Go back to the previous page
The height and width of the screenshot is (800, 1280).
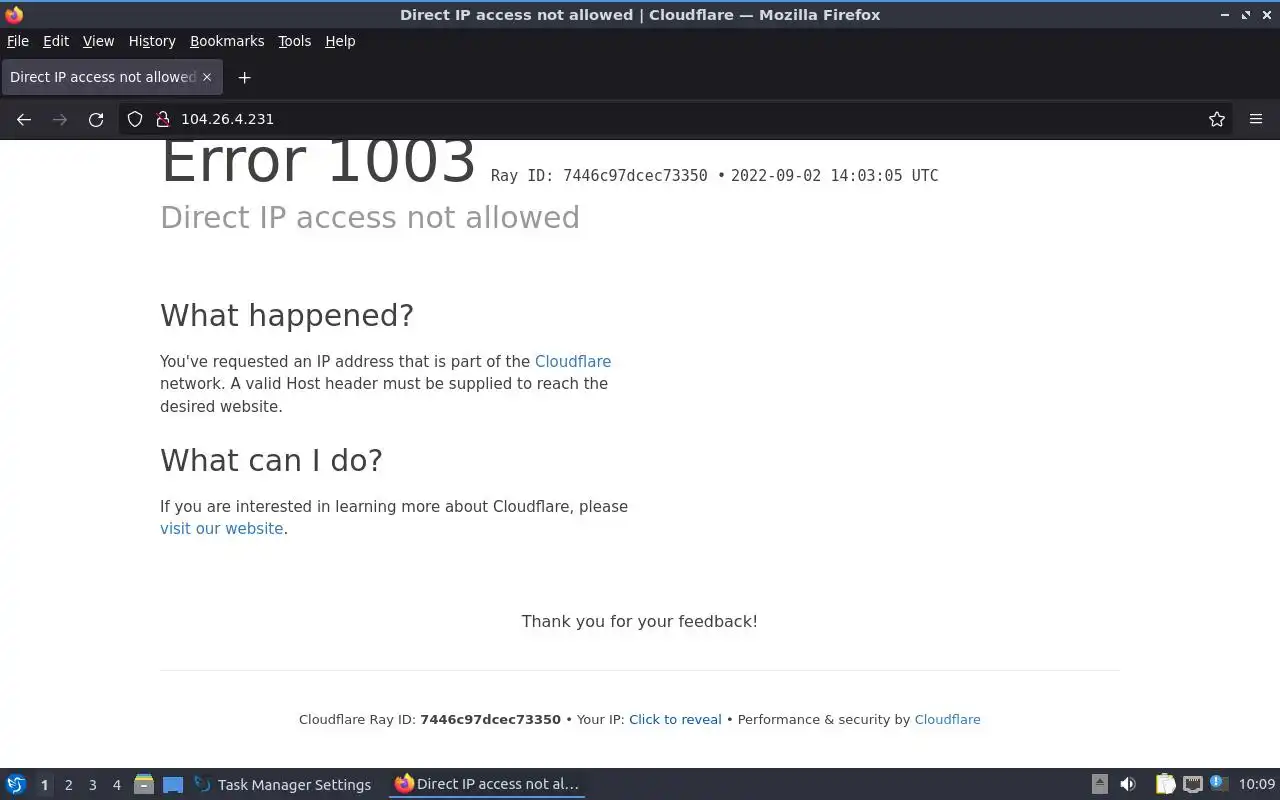[24, 119]
